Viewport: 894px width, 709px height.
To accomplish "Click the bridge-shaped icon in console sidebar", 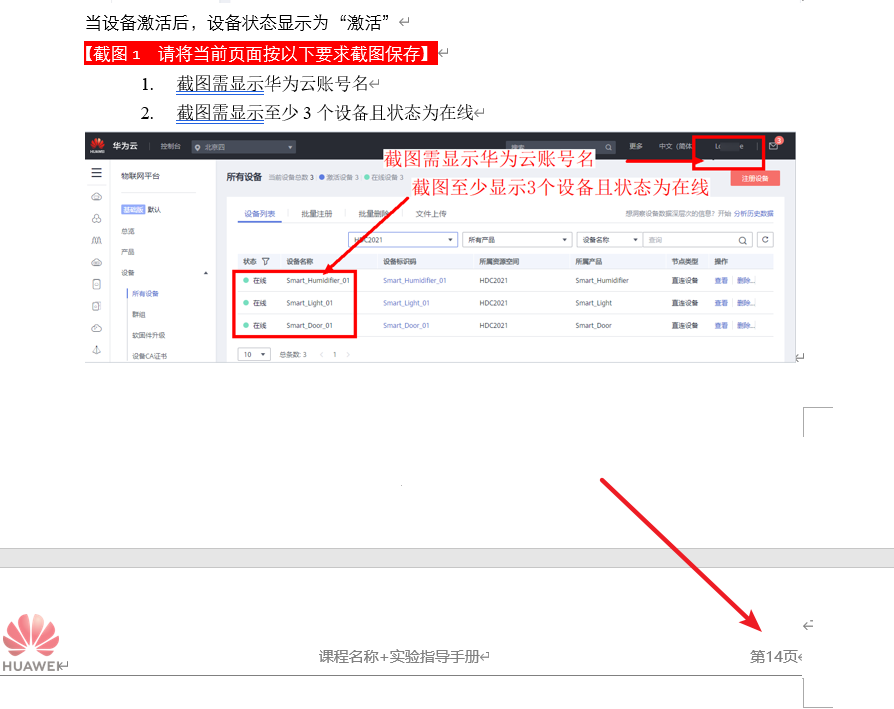I will (x=96, y=241).
